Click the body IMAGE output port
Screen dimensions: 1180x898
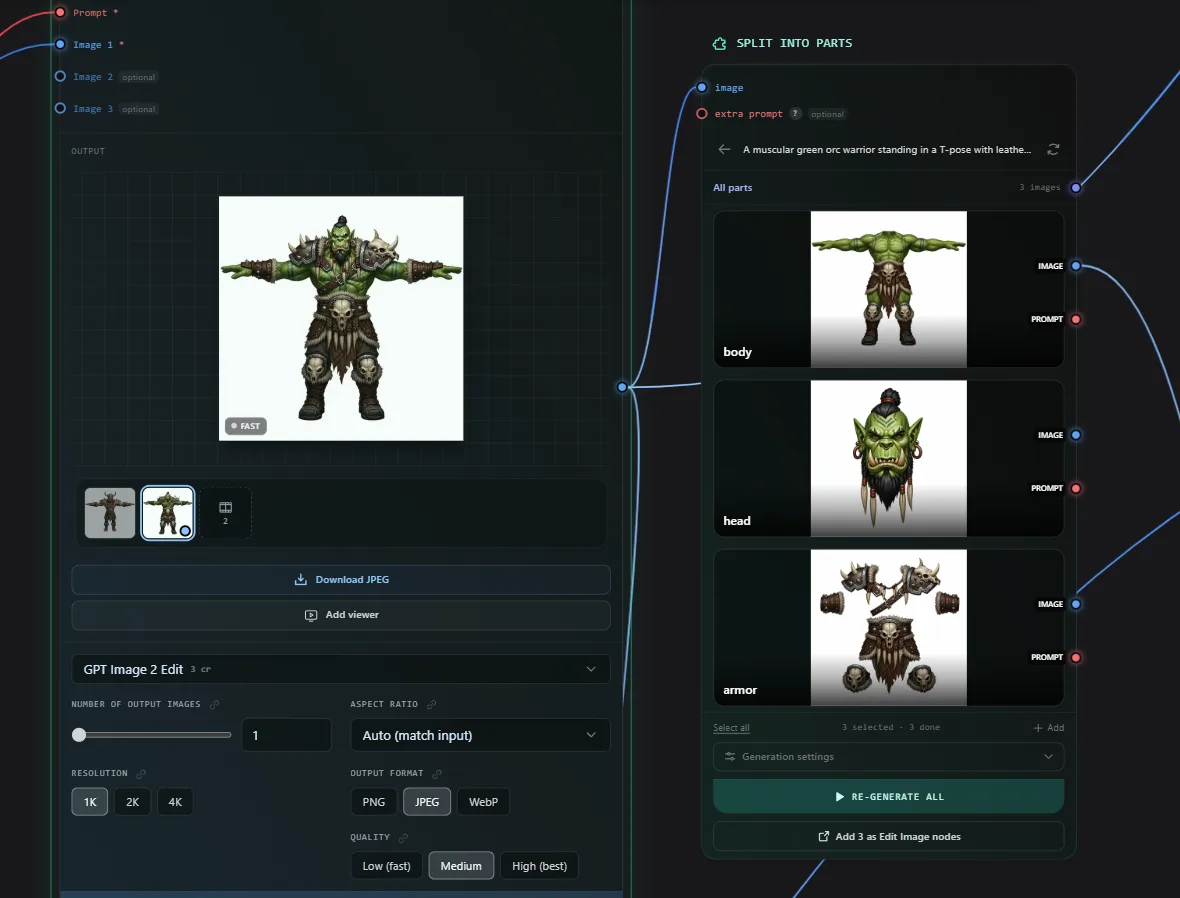(1075, 266)
